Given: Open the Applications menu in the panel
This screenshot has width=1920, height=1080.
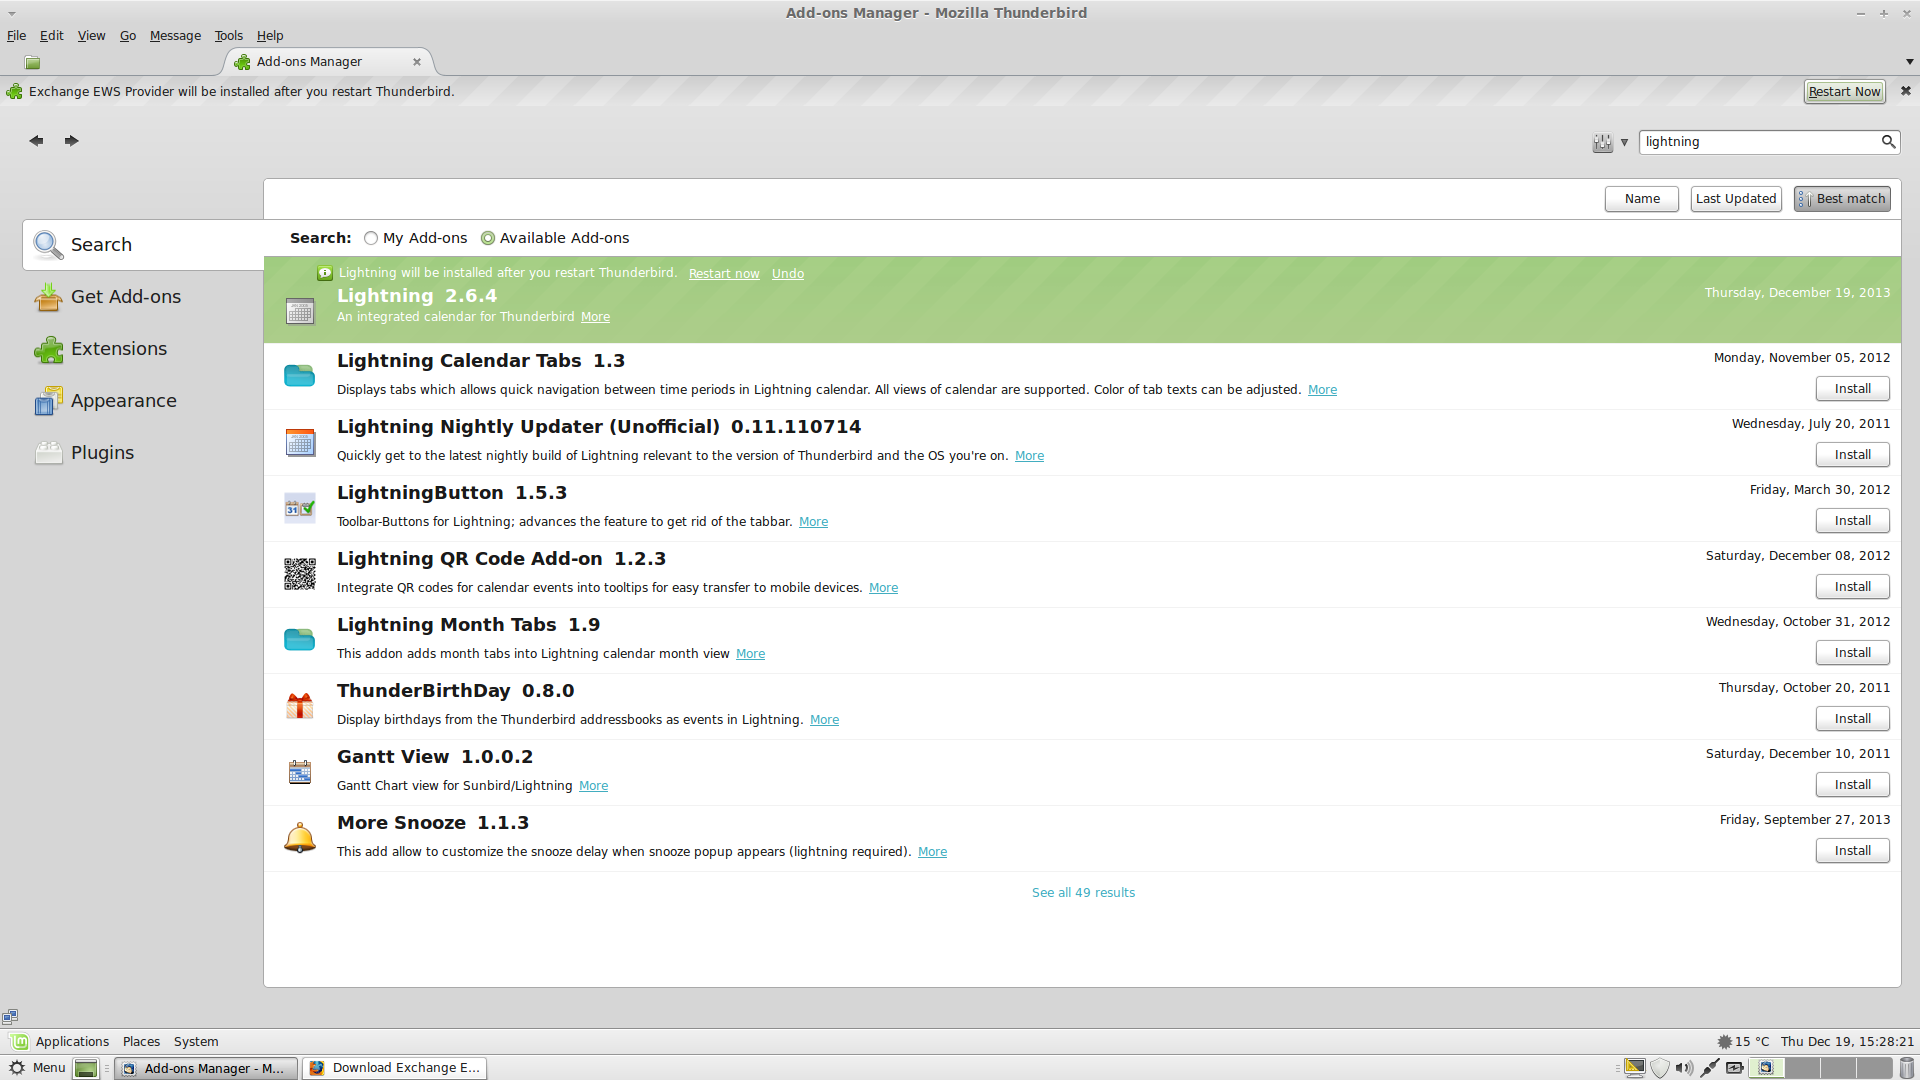Looking at the screenshot, I should 60,1042.
